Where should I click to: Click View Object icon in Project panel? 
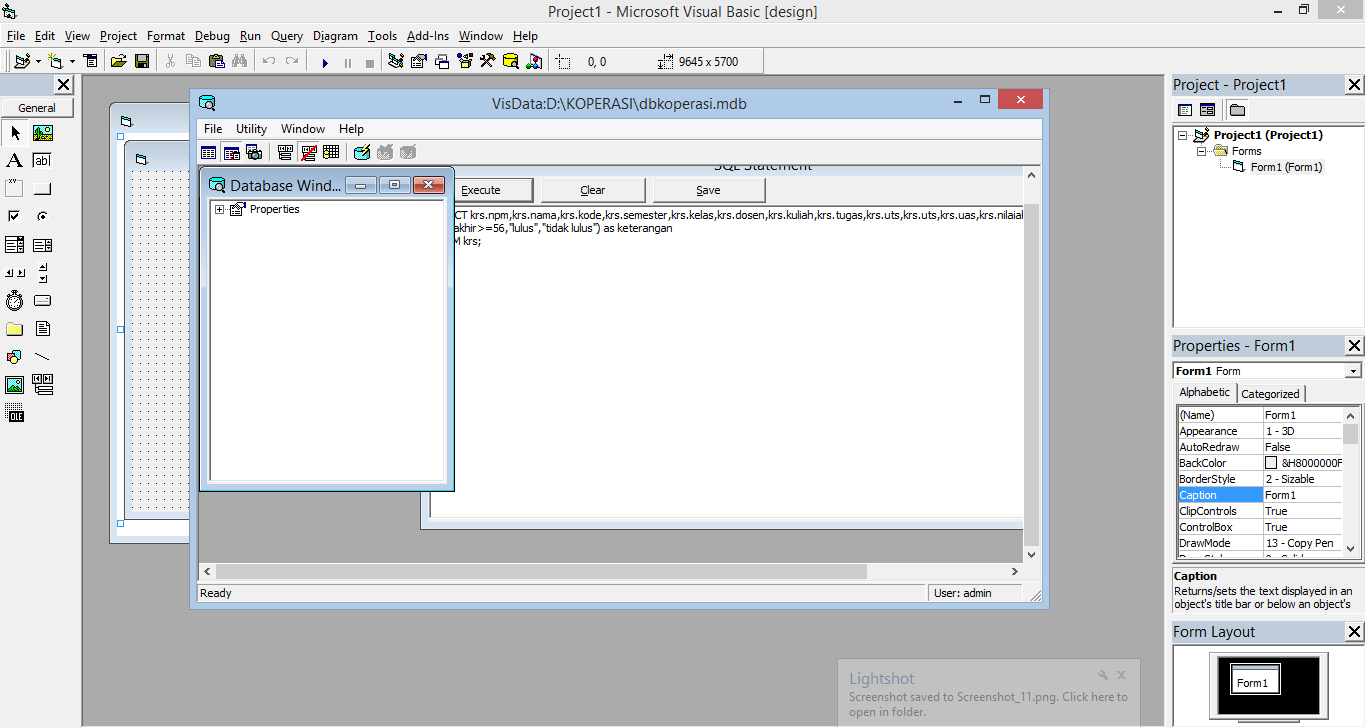[1207, 110]
